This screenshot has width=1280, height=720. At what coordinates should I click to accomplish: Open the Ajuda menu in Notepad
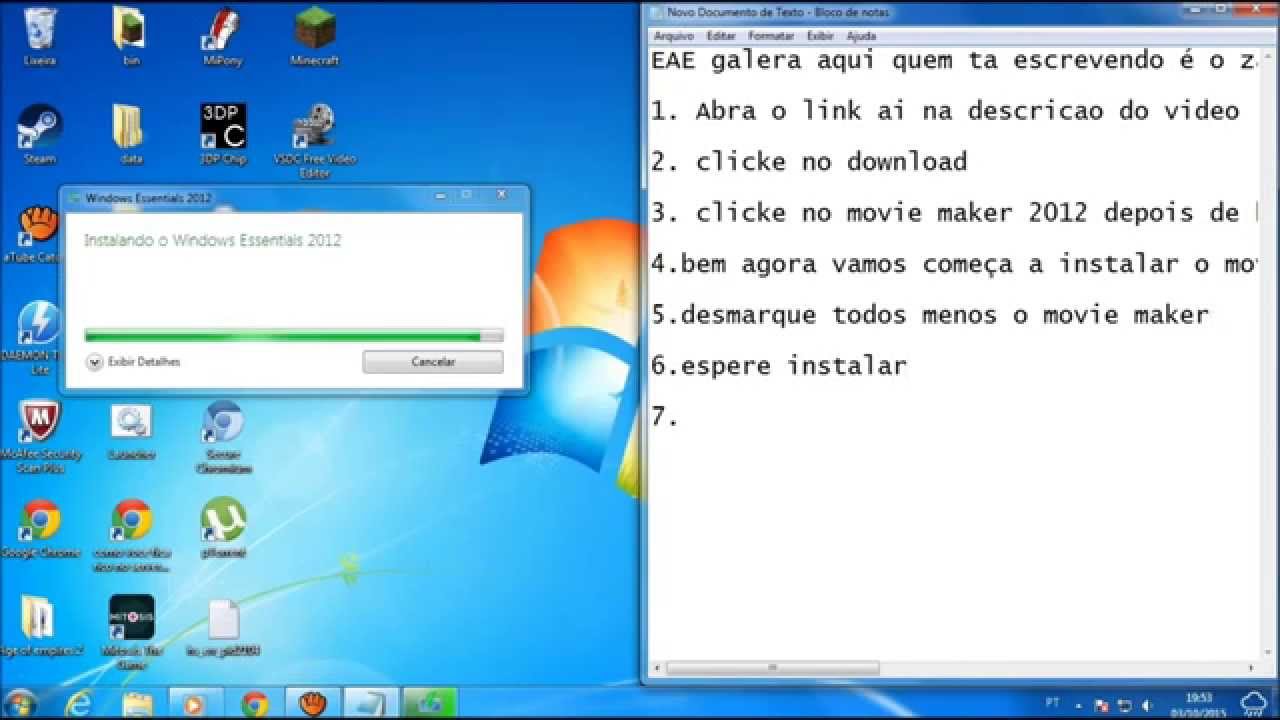click(x=861, y=36)
